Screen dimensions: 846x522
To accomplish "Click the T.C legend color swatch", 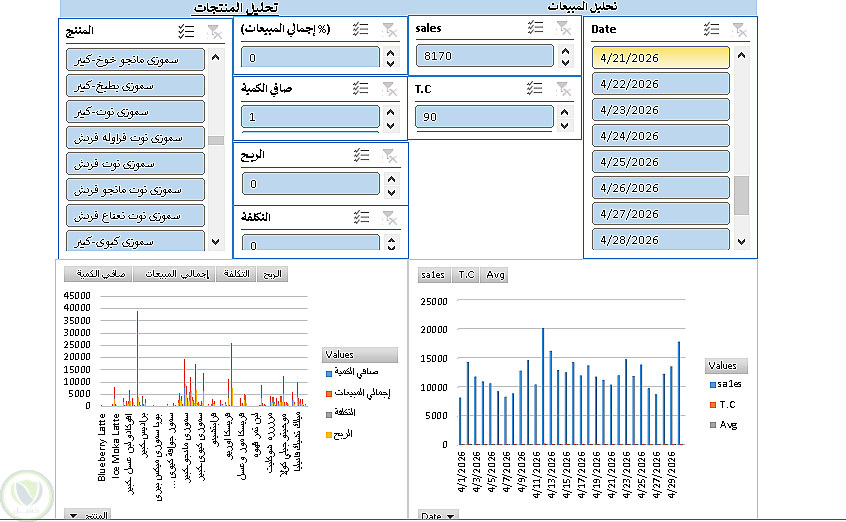I will click(x=713, y=404).
